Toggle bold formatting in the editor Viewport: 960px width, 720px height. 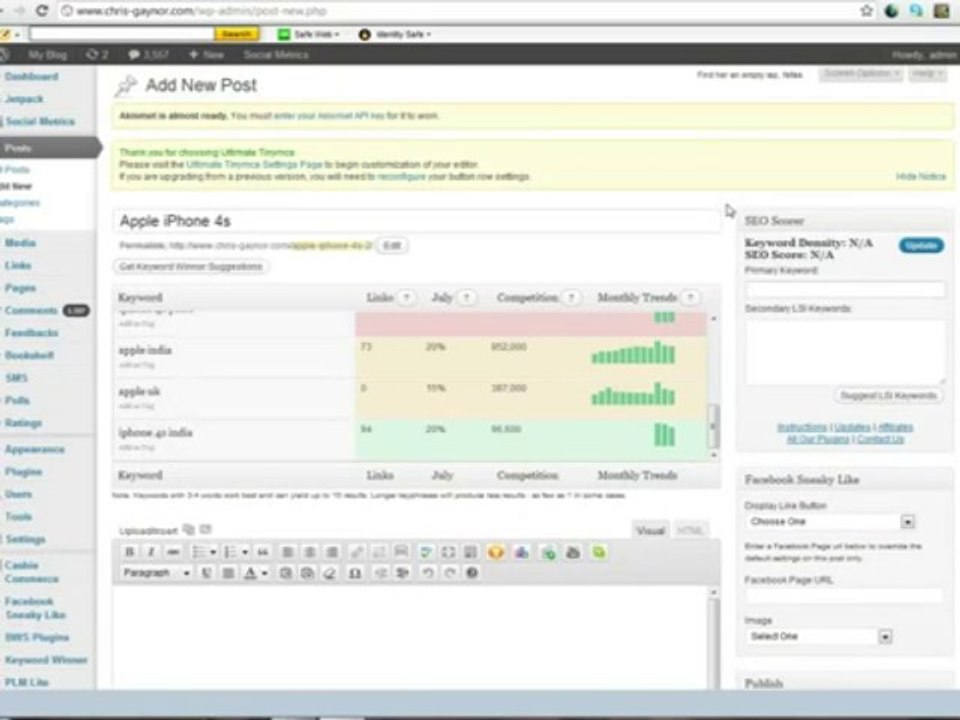129,552
